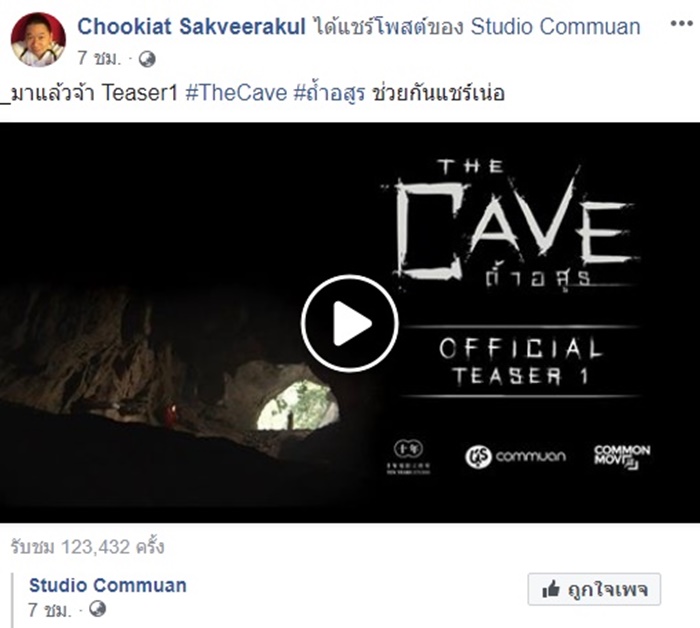The width and height of the screenshot is (700, 628).
Task: Like the Studio Commuan page
Action: click(x=594, y=589)
